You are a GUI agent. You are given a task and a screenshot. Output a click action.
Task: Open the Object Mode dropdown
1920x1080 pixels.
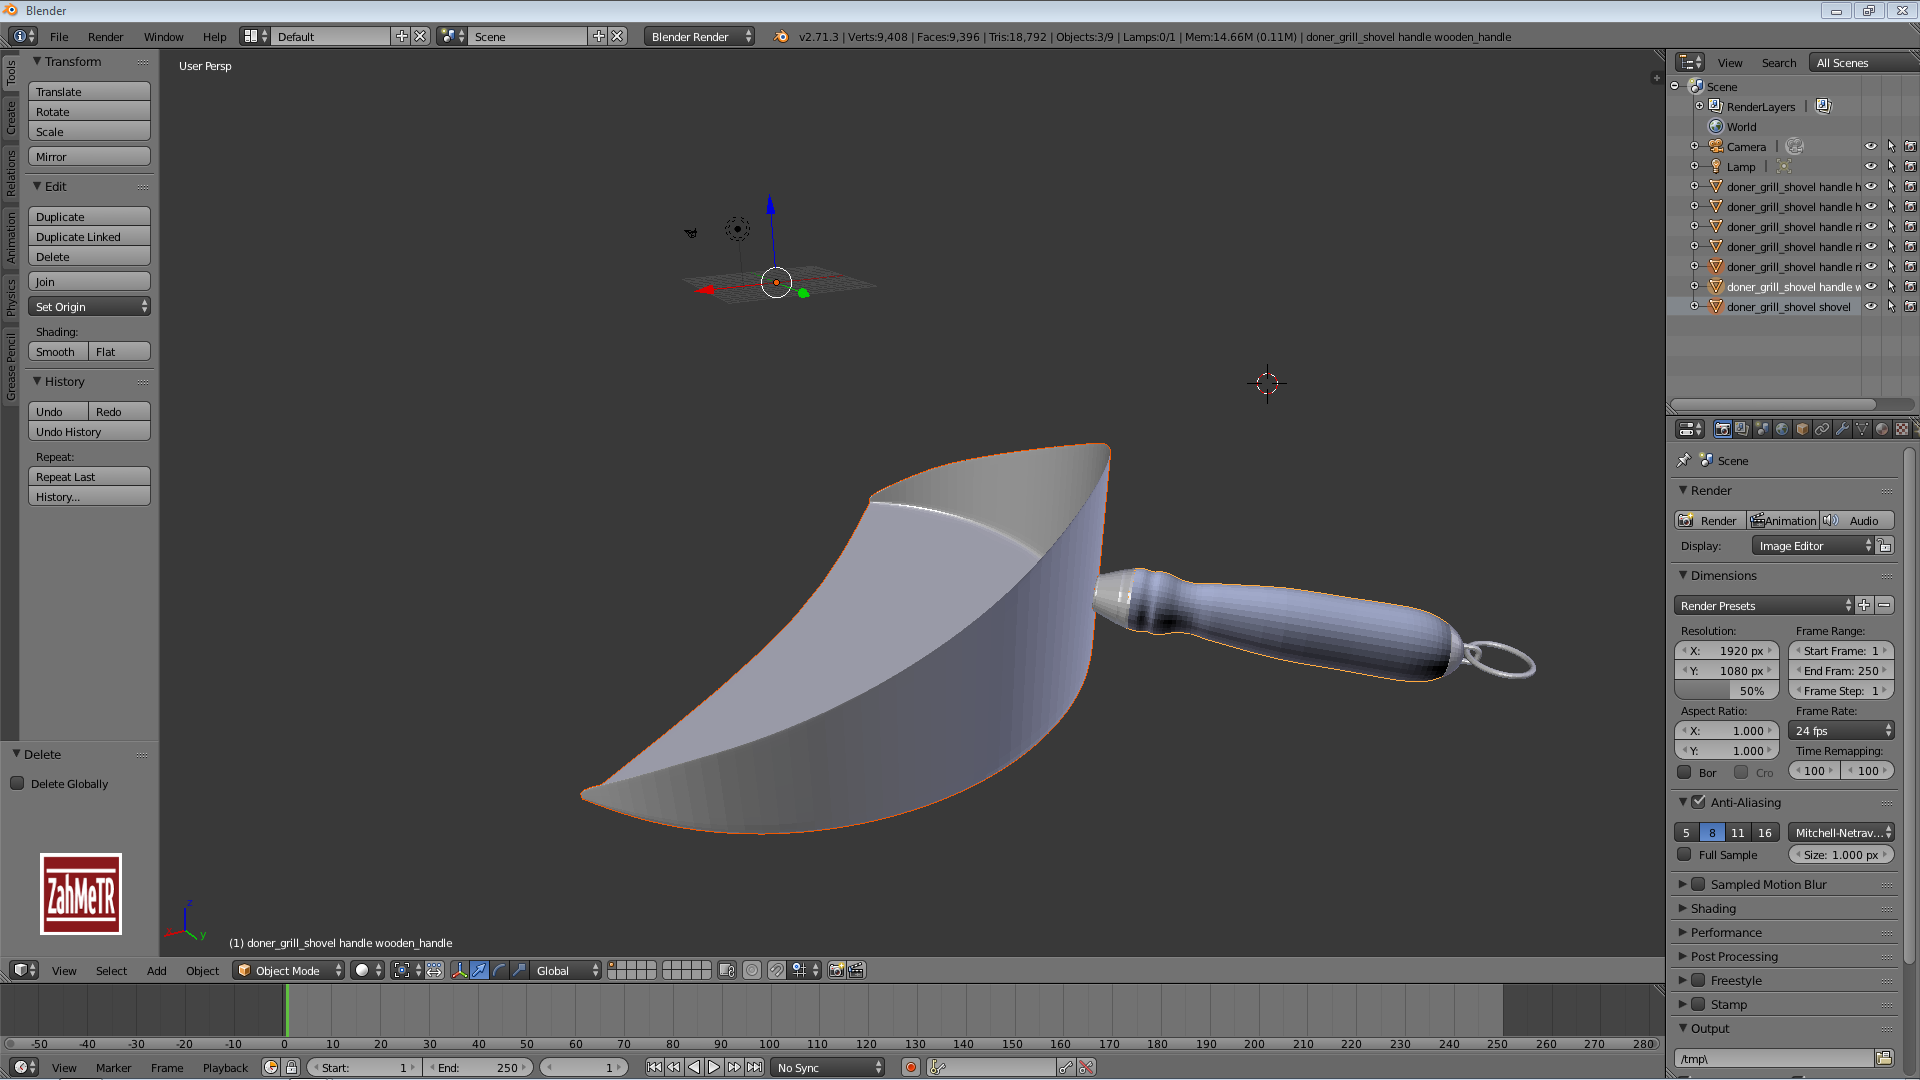288,970
